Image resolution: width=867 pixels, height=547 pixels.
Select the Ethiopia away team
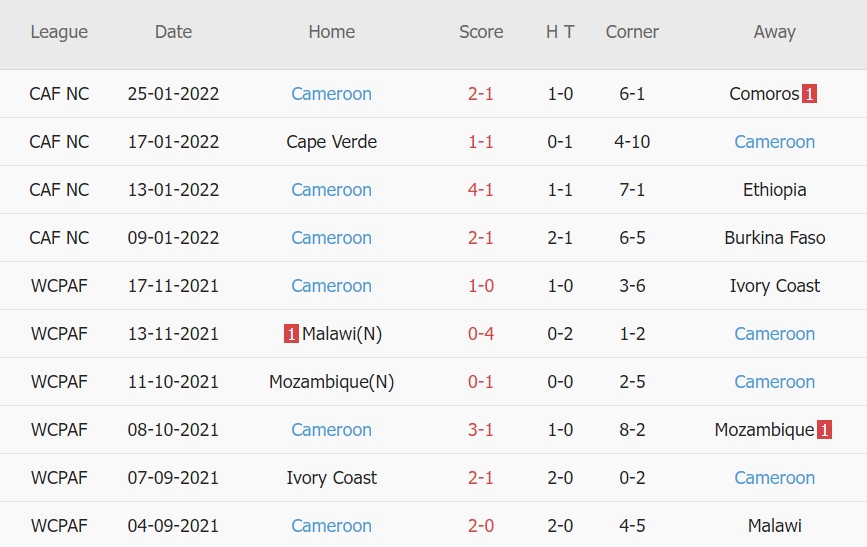pos(775,190)
